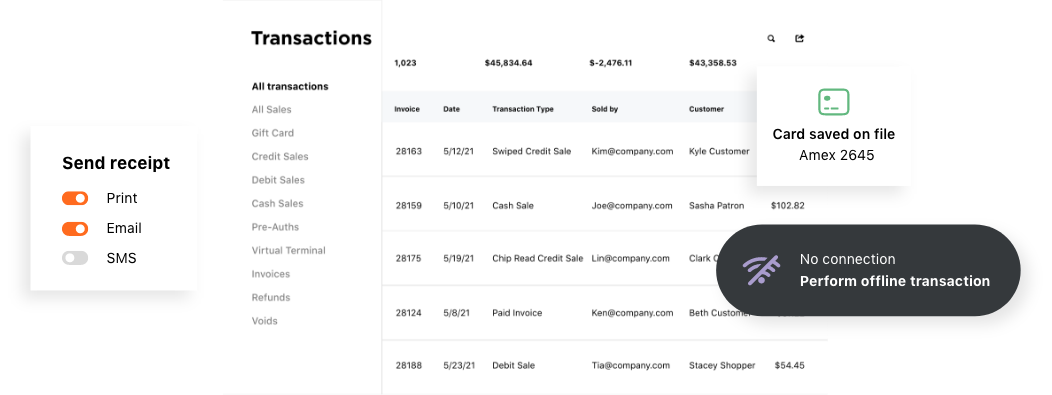Select All transactions in sidebar
The width and height of the screenshot is (1052, 395).
tap(290, 87)
